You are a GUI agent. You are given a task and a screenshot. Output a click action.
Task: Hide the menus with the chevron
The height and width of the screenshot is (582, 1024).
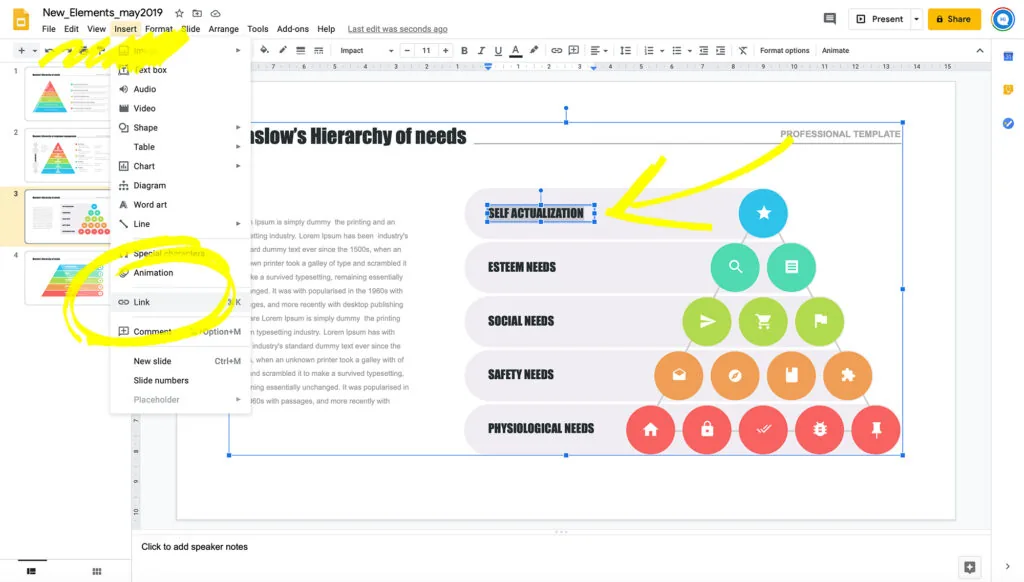point(980,50)
